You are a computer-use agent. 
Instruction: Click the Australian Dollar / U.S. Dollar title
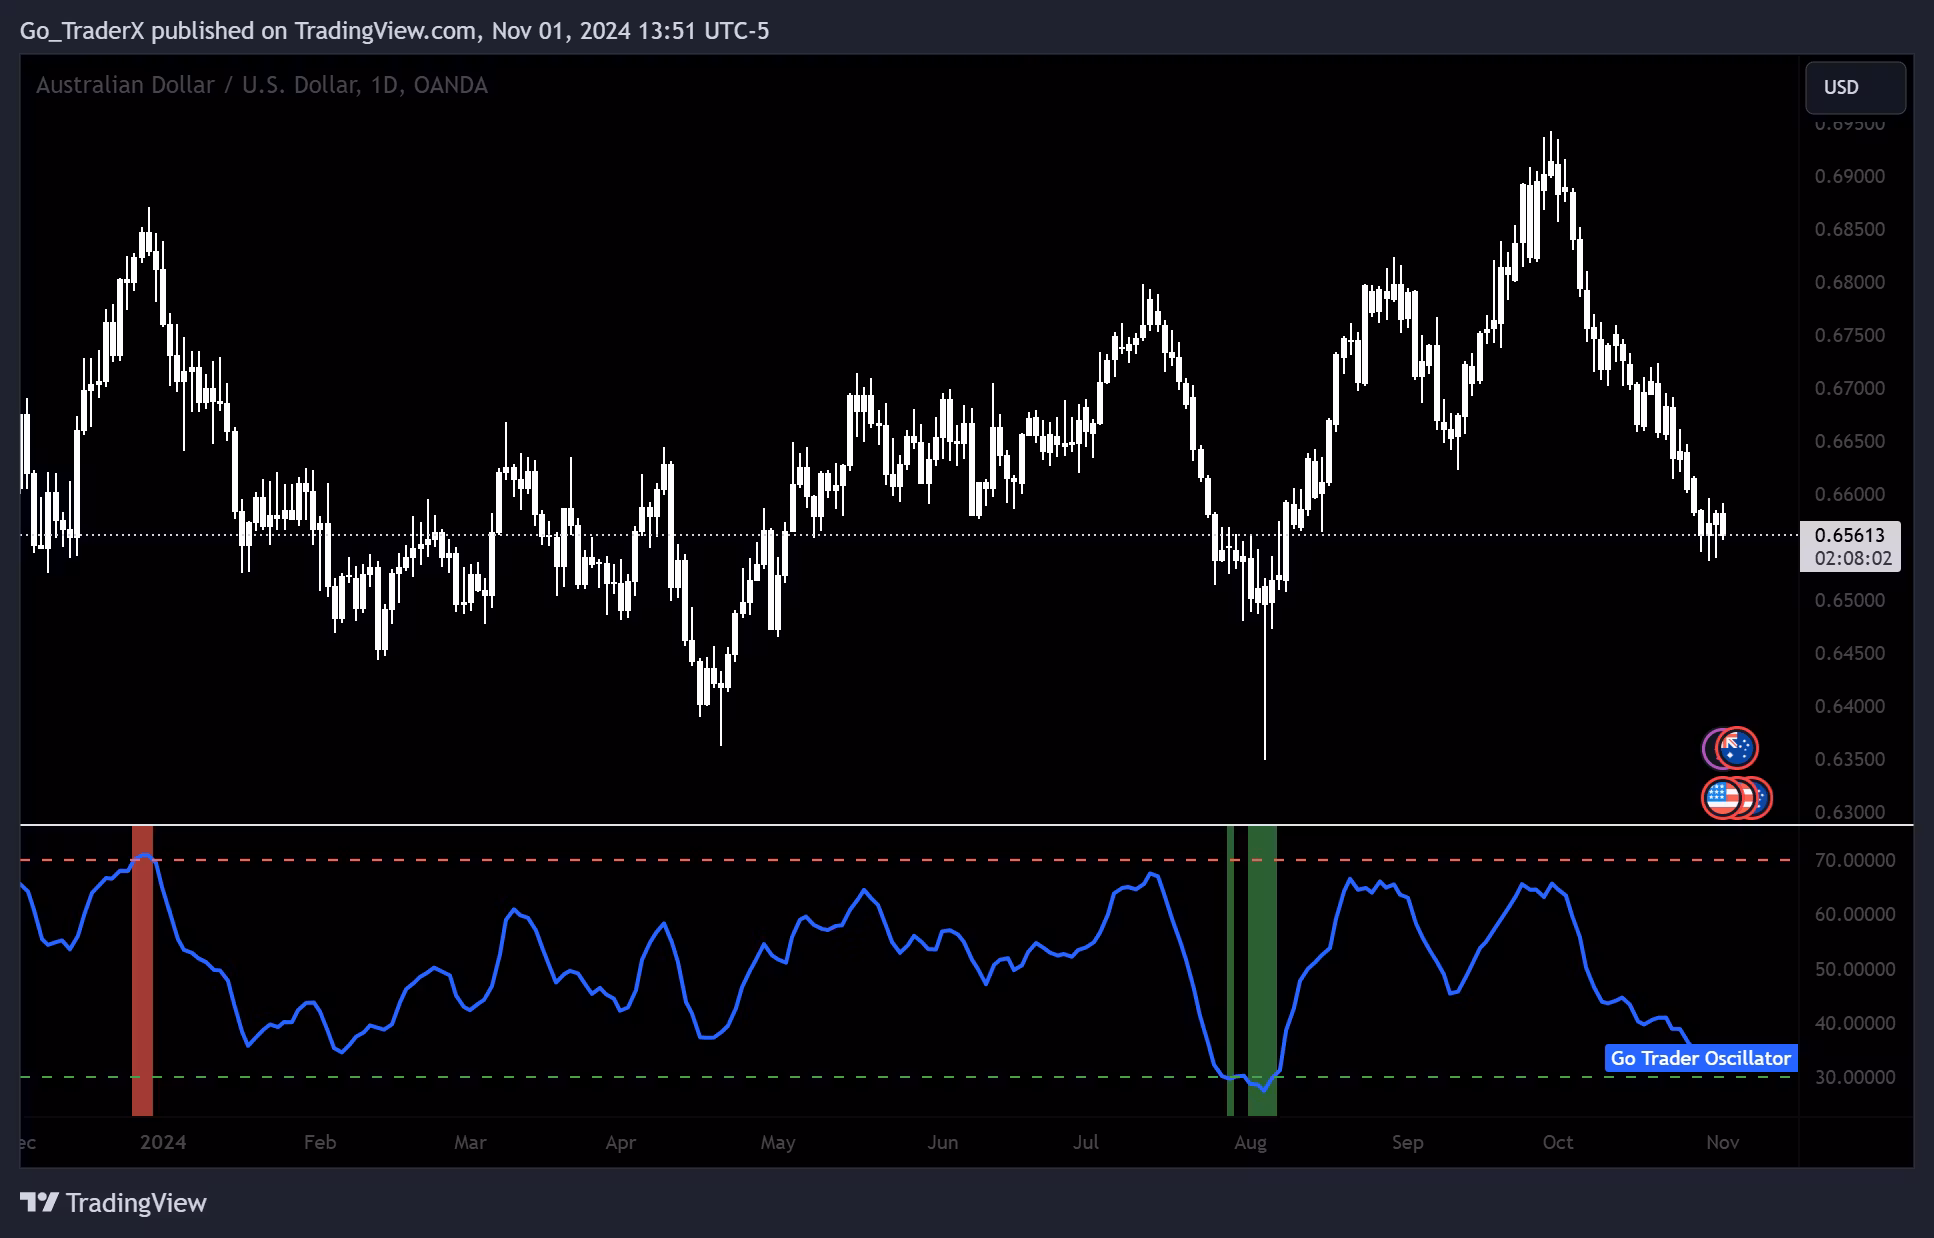pos(262,85)
